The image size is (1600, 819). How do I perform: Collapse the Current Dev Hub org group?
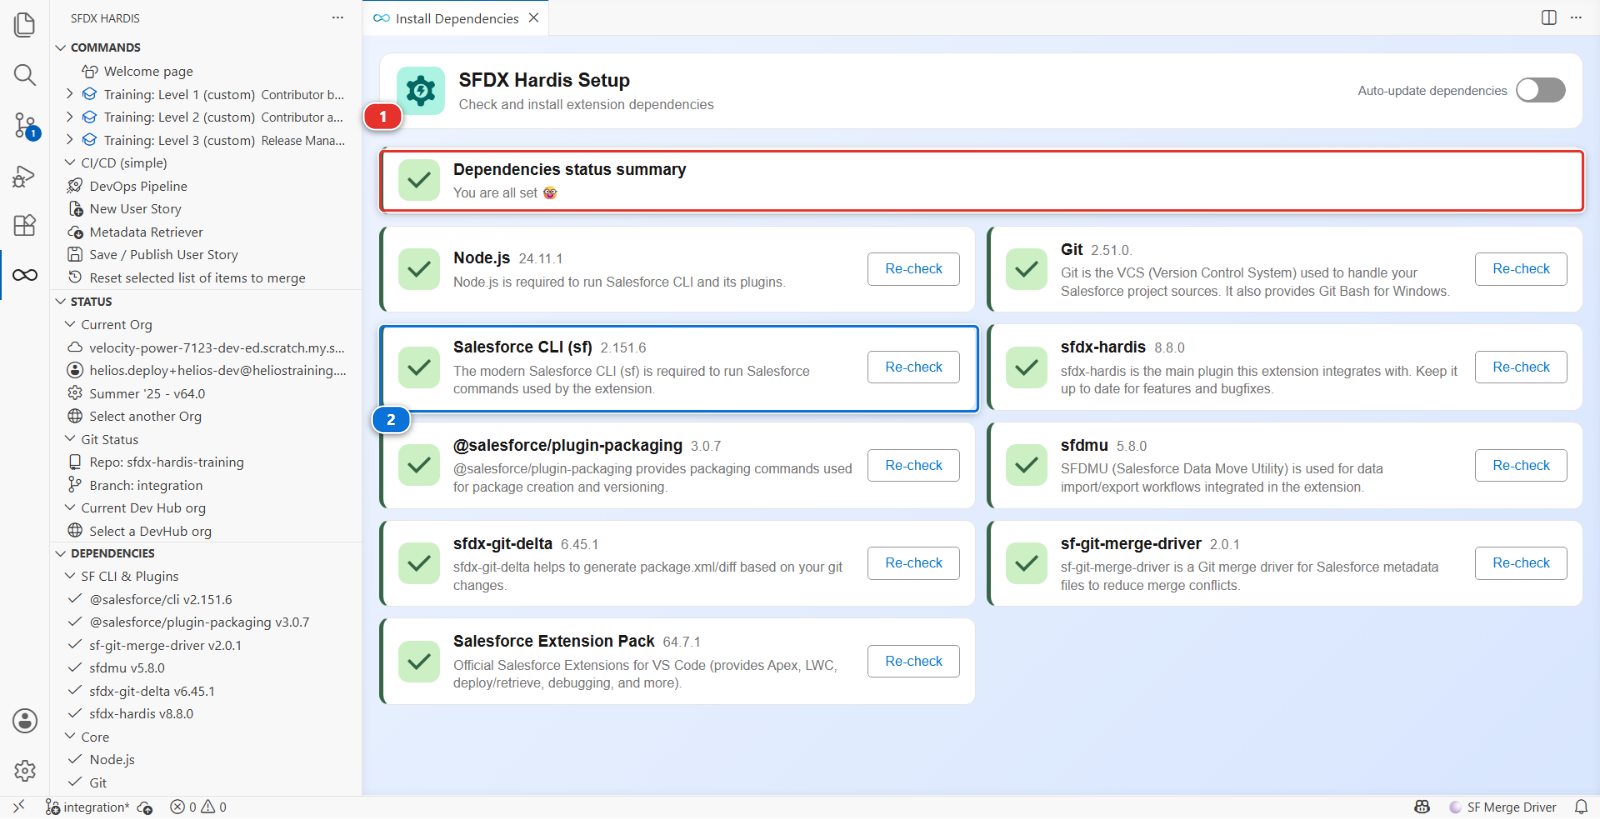click(x=70, y=508)
